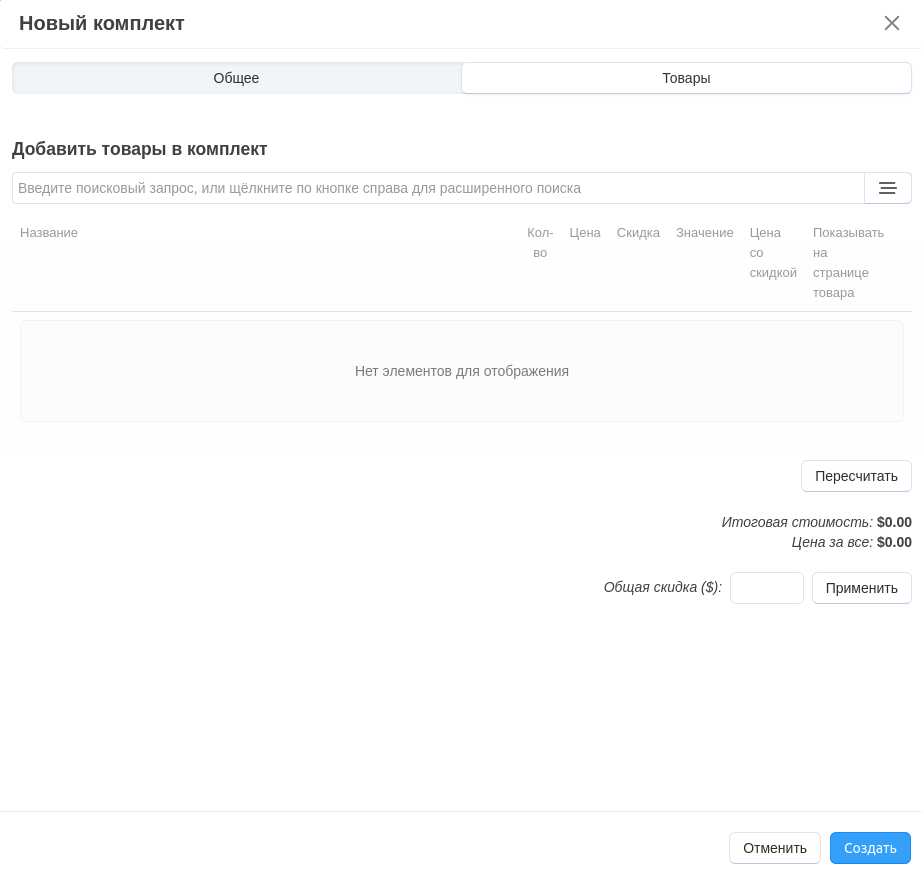Select the Товары tab
The height and width of the screenshot is (880, 922).
[x=686, y=78]
